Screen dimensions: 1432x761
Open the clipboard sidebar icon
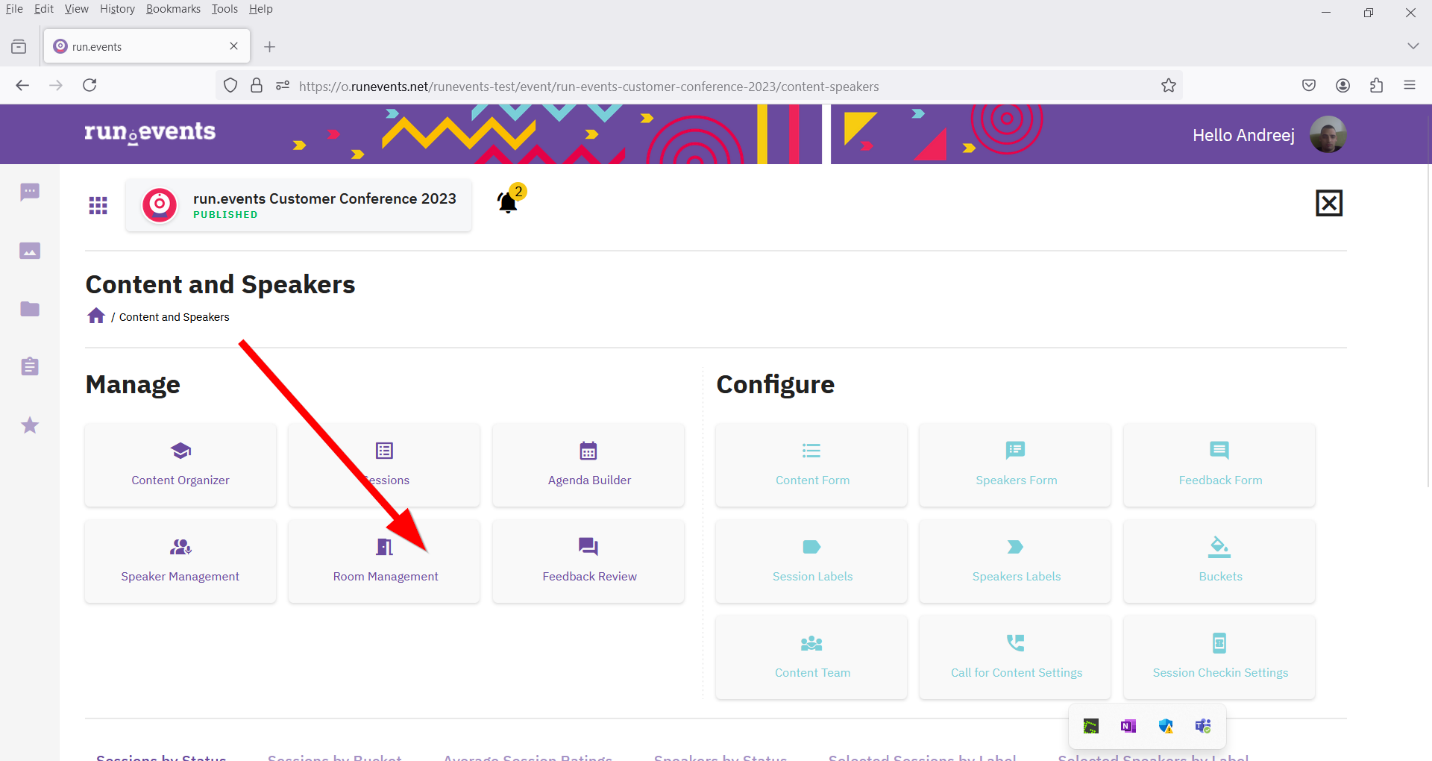(30, 367)
